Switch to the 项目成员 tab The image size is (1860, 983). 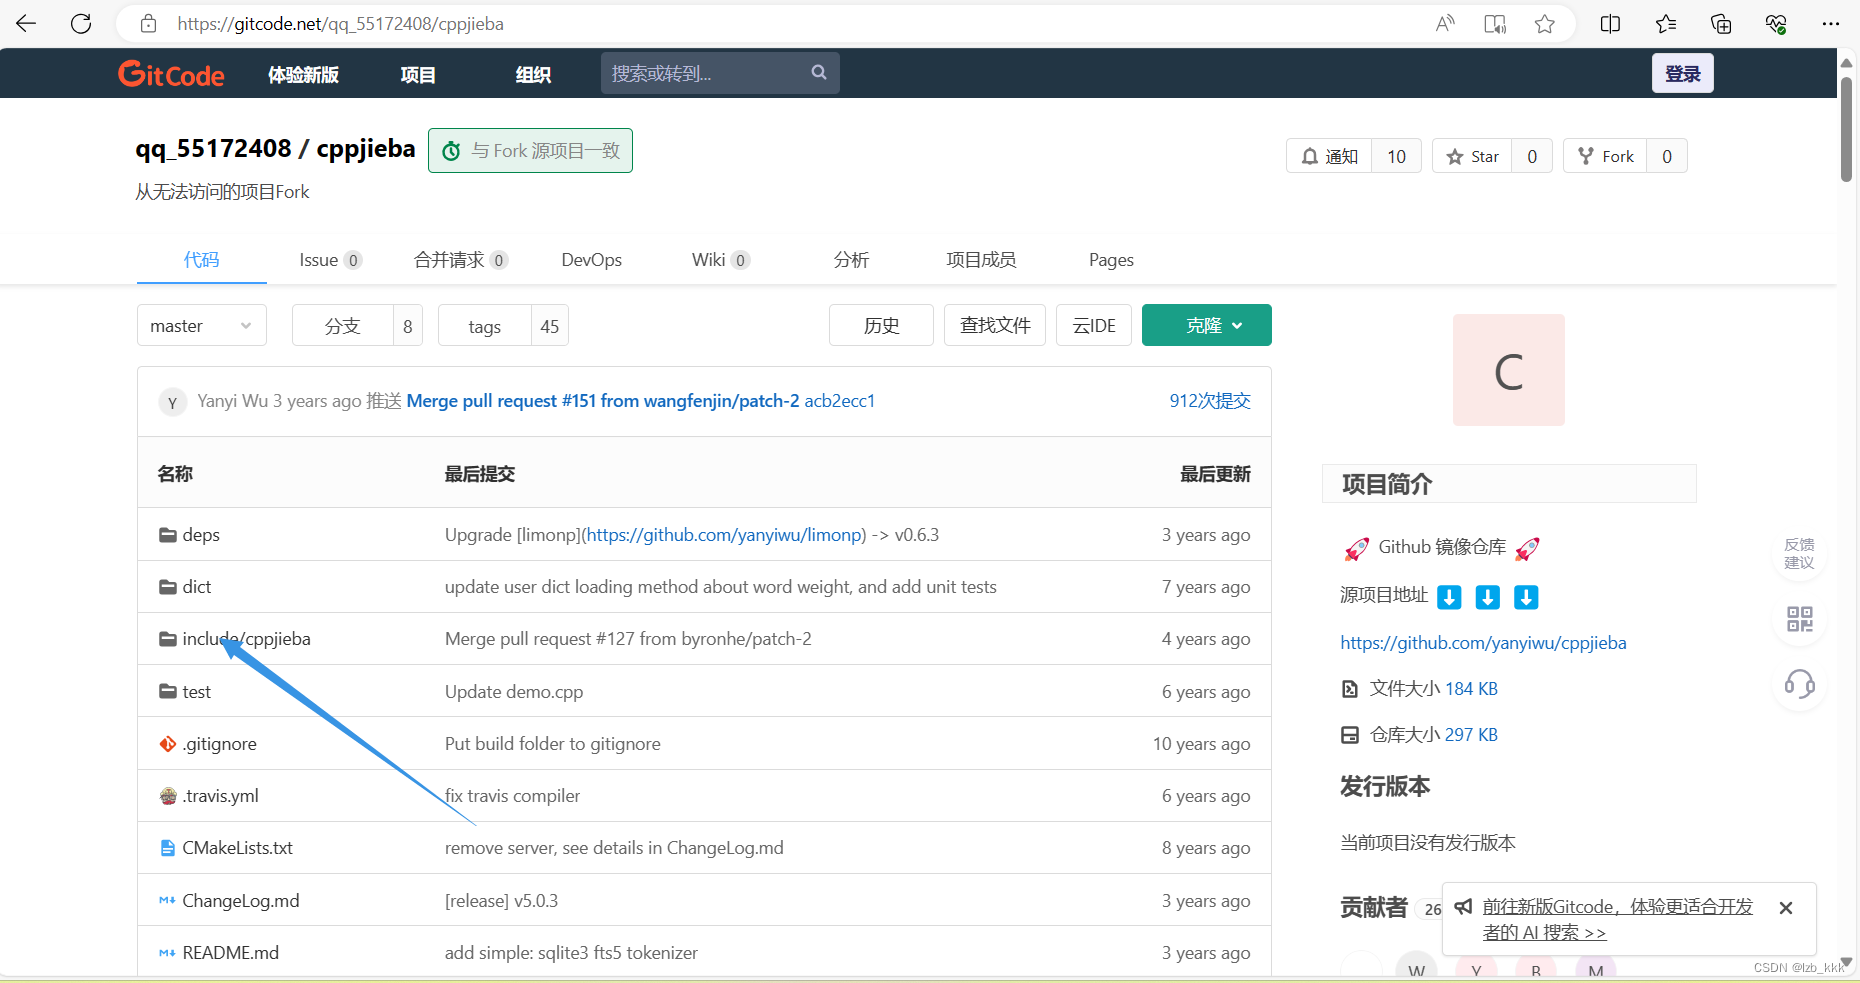pos(981,260)
